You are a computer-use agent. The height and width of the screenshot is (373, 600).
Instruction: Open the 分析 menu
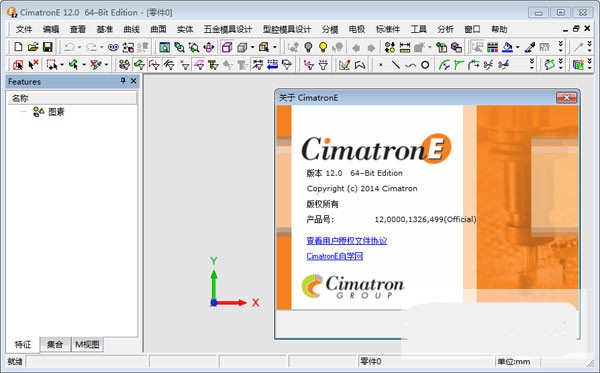(x=445, y=29)
